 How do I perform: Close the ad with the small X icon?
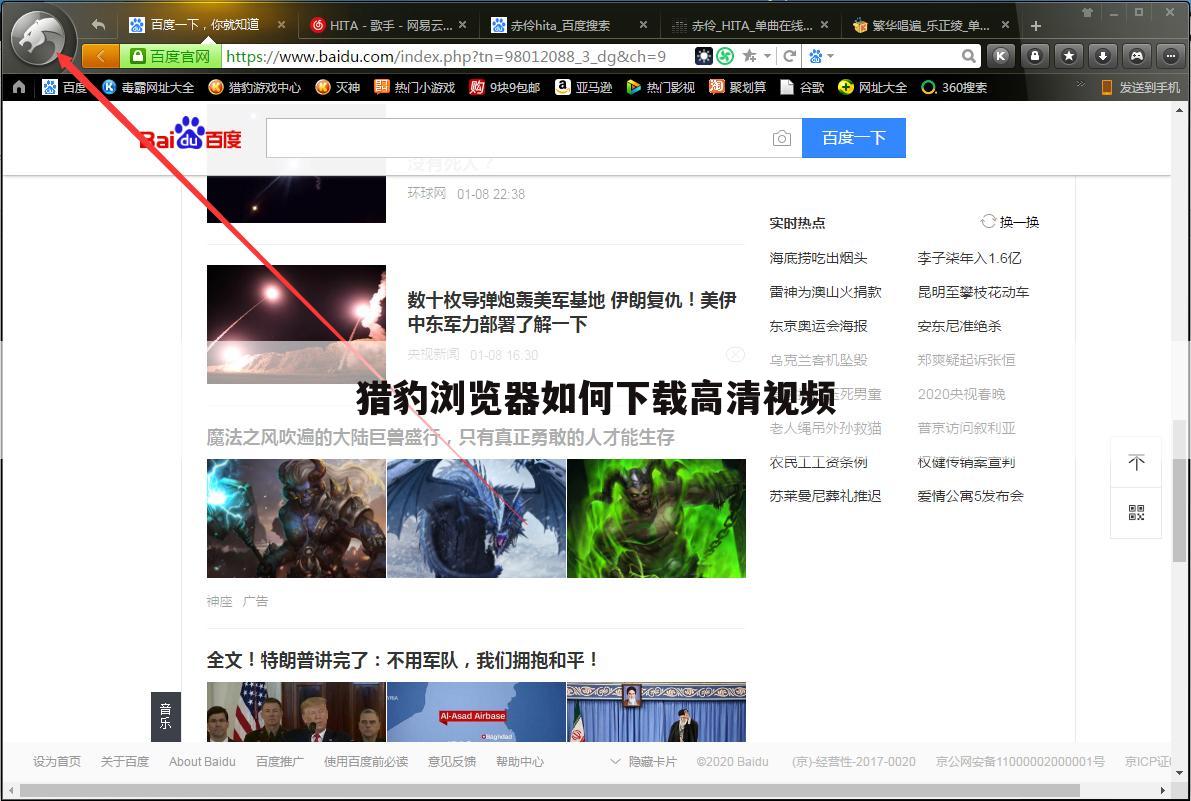click(735, 355)
